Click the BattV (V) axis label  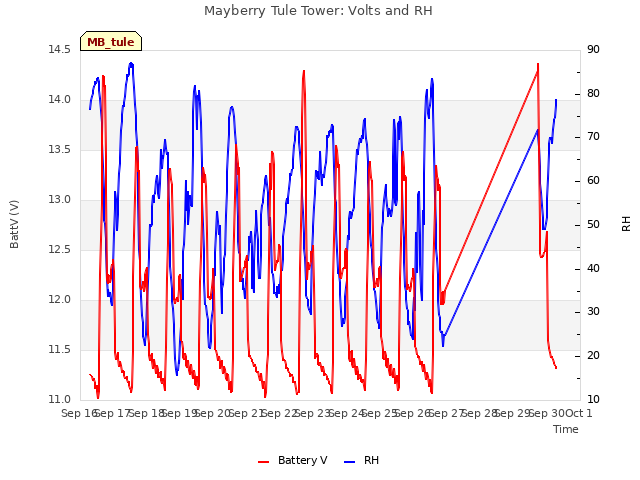click(14, 224)
